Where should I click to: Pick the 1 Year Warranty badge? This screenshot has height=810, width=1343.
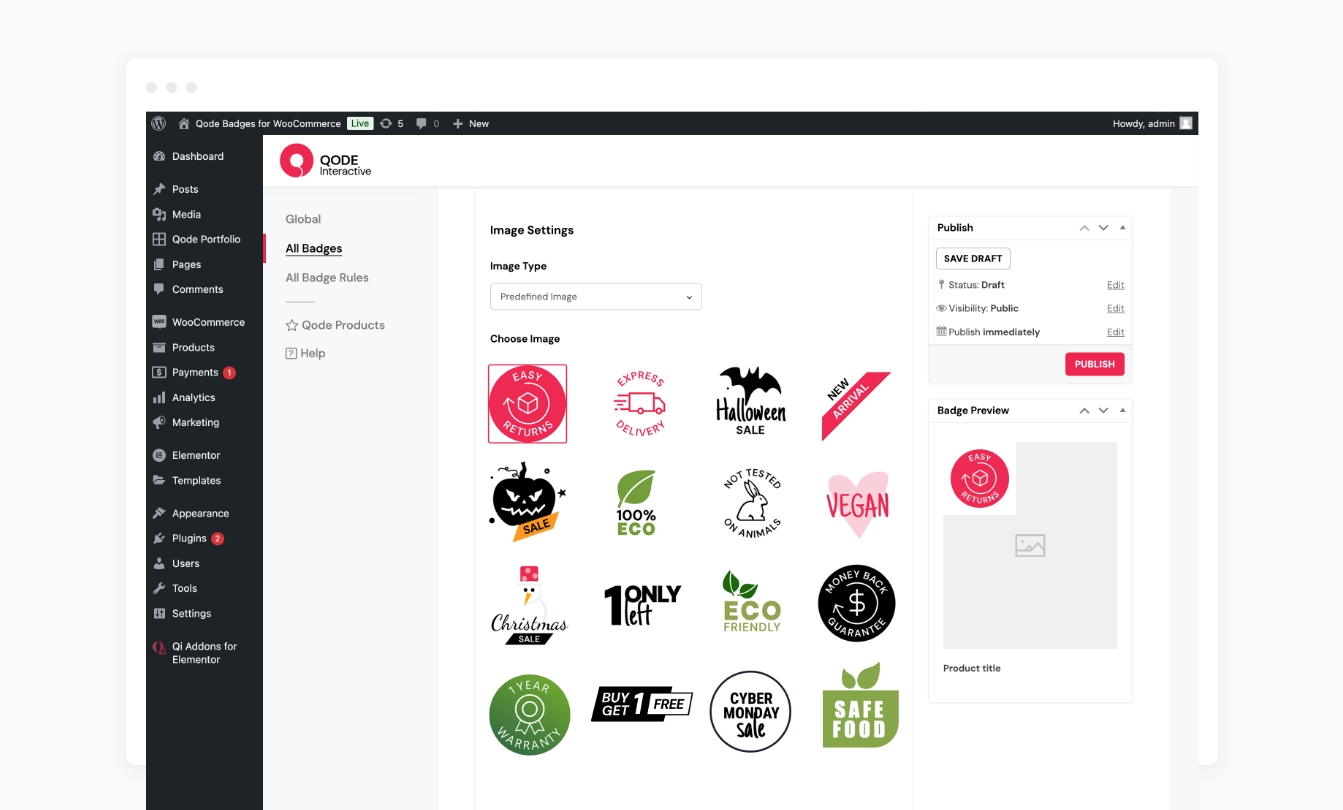530,714
